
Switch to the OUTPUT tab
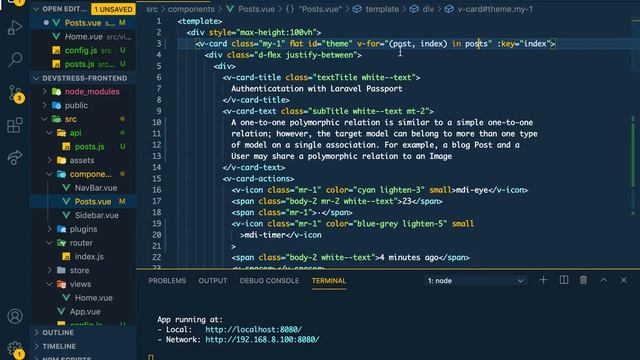point(213,281)
